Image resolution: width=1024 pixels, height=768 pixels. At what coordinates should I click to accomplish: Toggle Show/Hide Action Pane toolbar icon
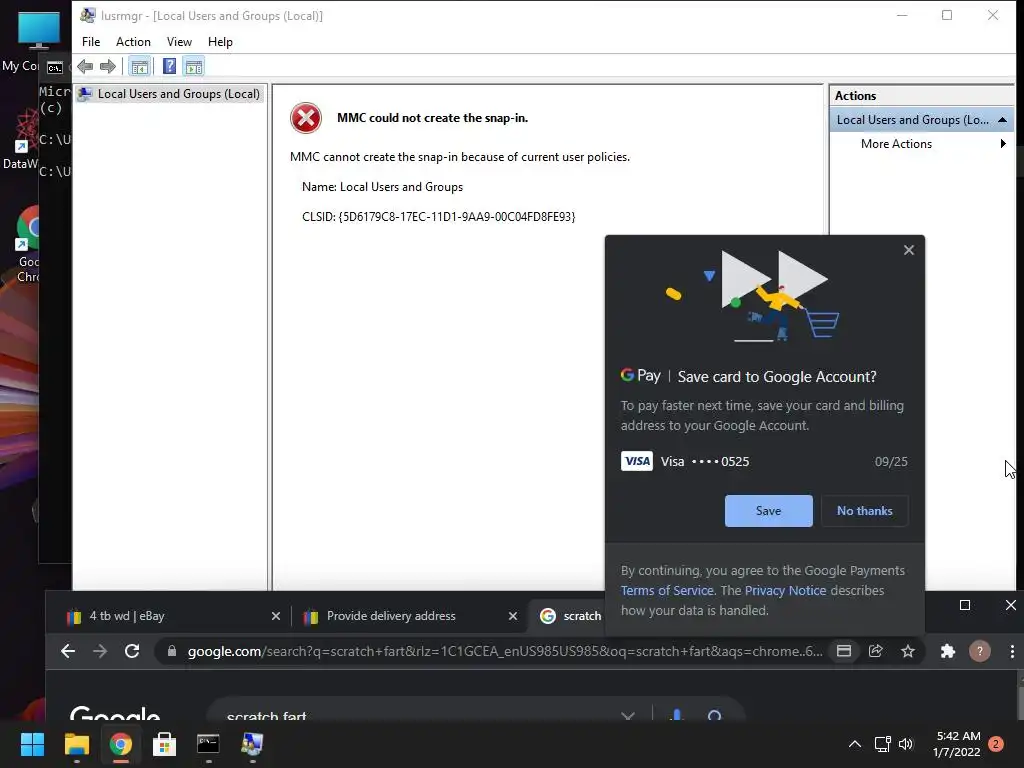coord(194,67)
